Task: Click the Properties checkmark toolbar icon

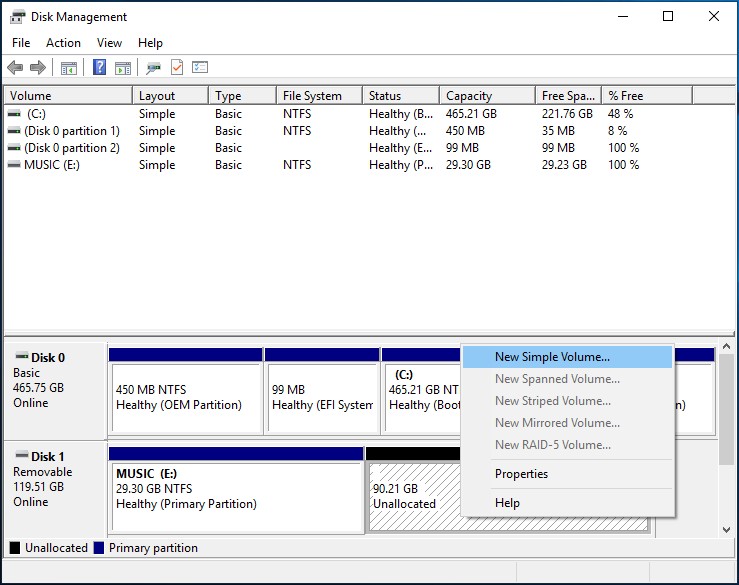Action: pos(177,67)
